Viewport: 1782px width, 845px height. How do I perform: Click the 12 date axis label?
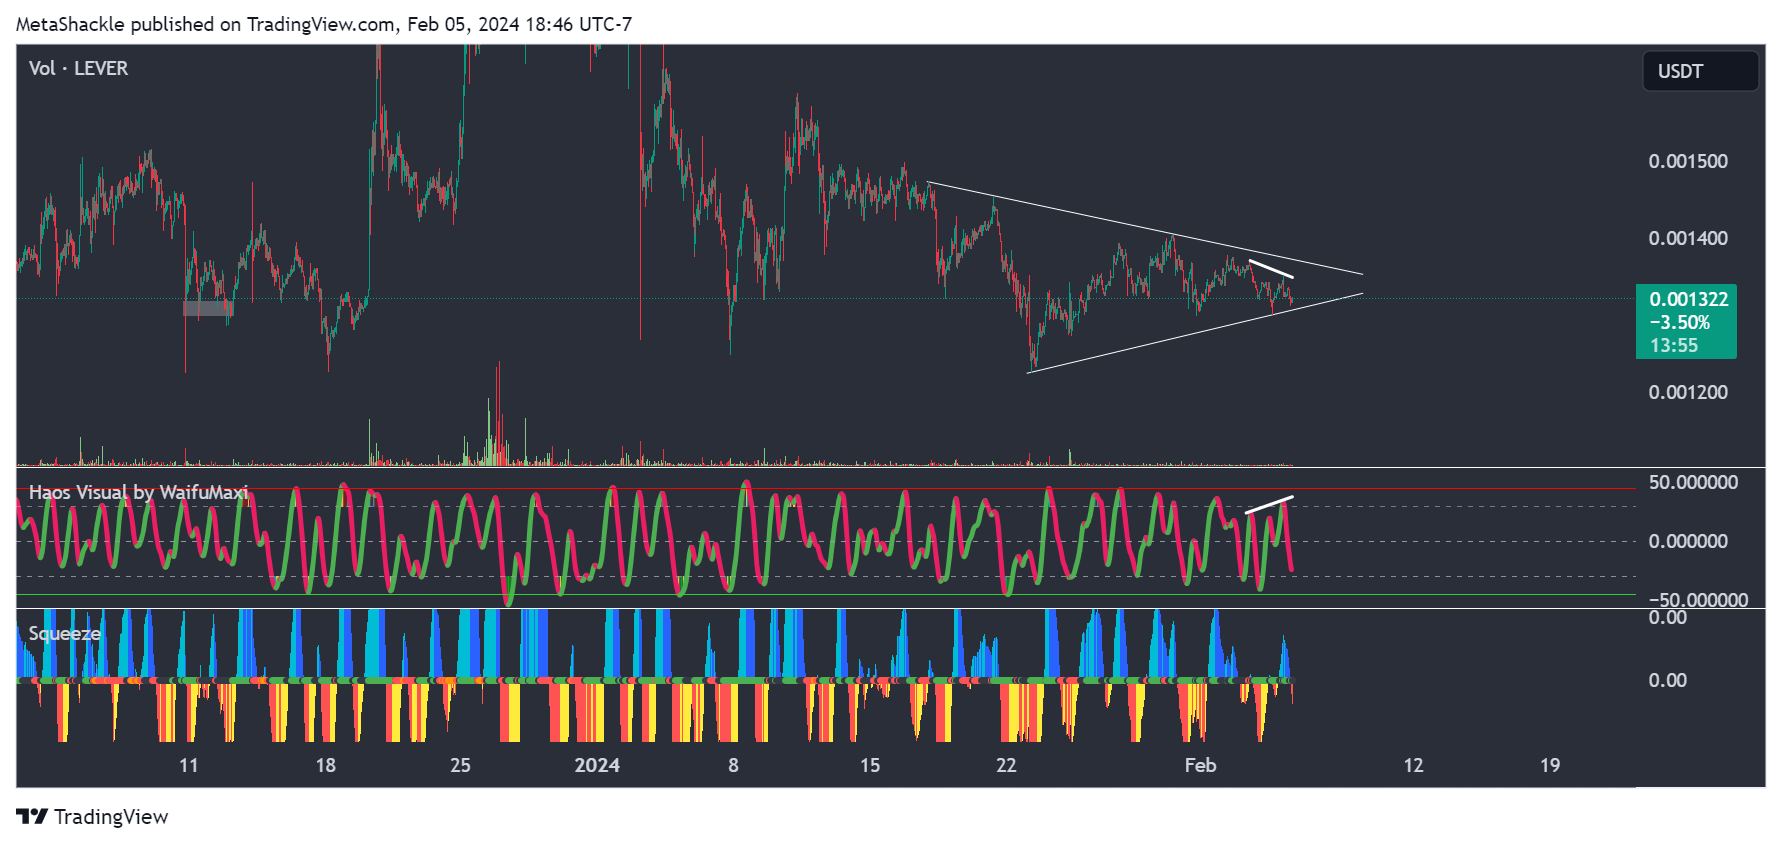[1413, 765]
